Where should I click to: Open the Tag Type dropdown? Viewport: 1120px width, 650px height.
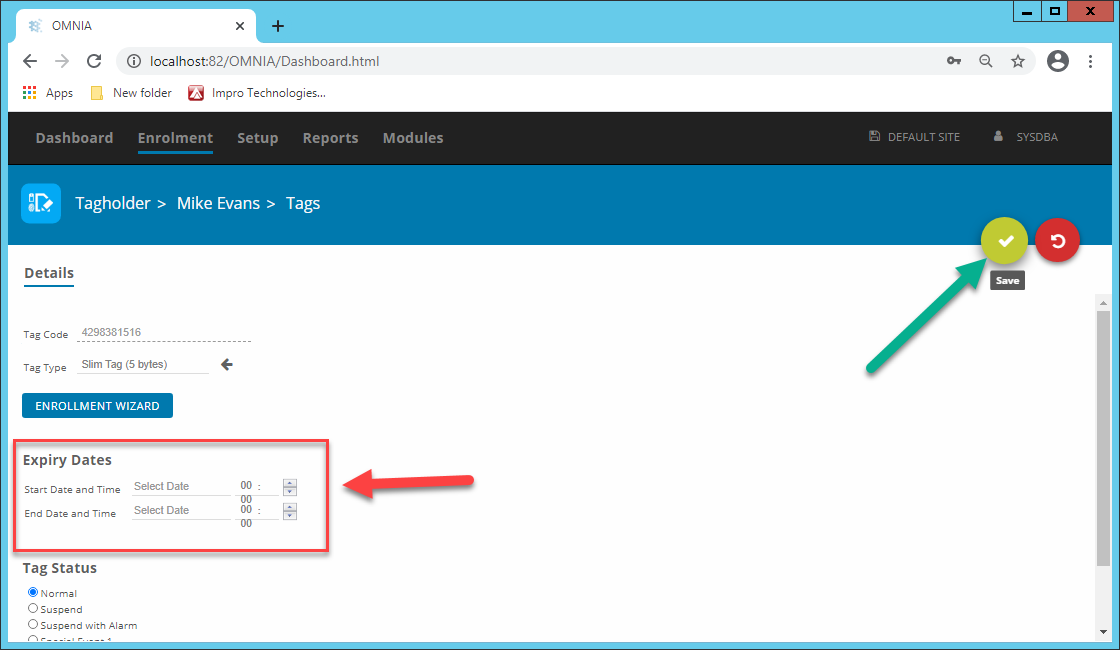(x=143, y=364)
